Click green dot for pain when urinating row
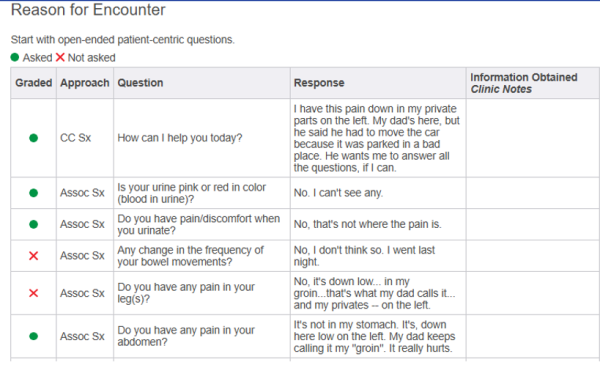This screenshot has width=600, height=365. 34,224
